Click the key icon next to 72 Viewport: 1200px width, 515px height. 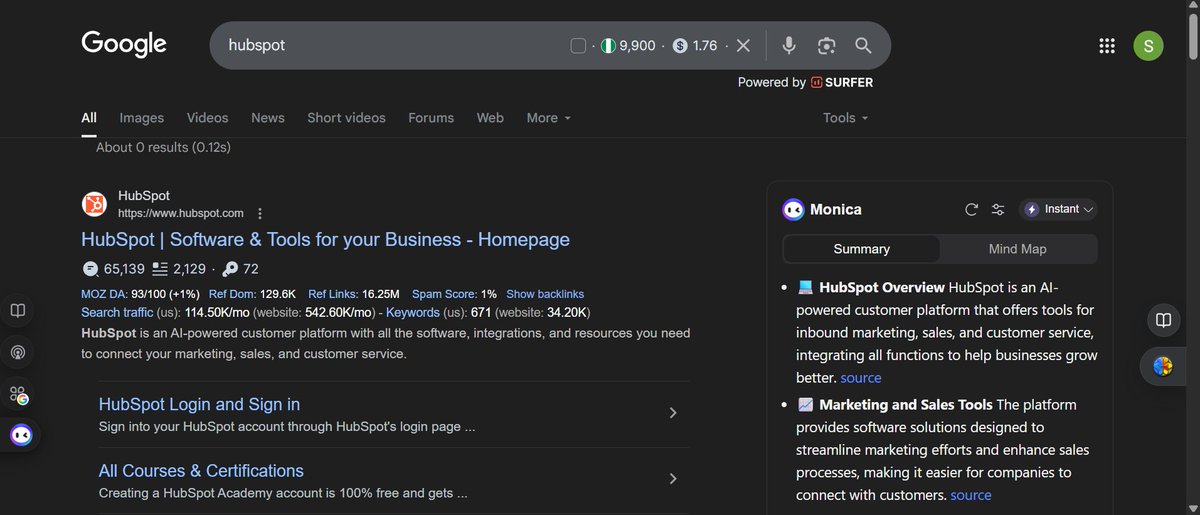click(229, 268)
